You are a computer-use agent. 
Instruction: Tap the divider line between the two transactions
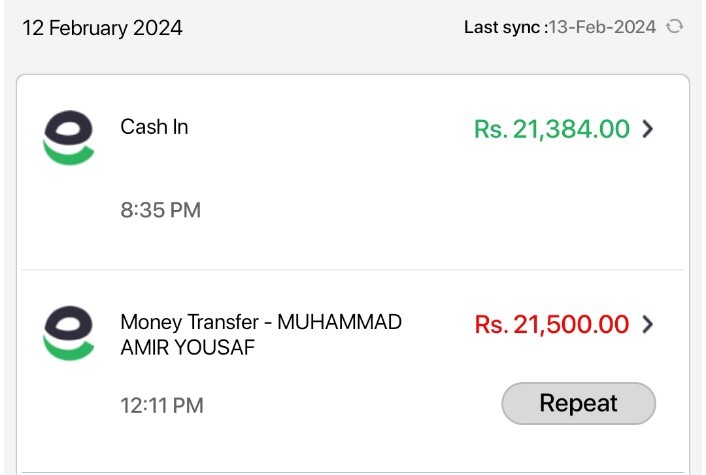click(353, 270)
